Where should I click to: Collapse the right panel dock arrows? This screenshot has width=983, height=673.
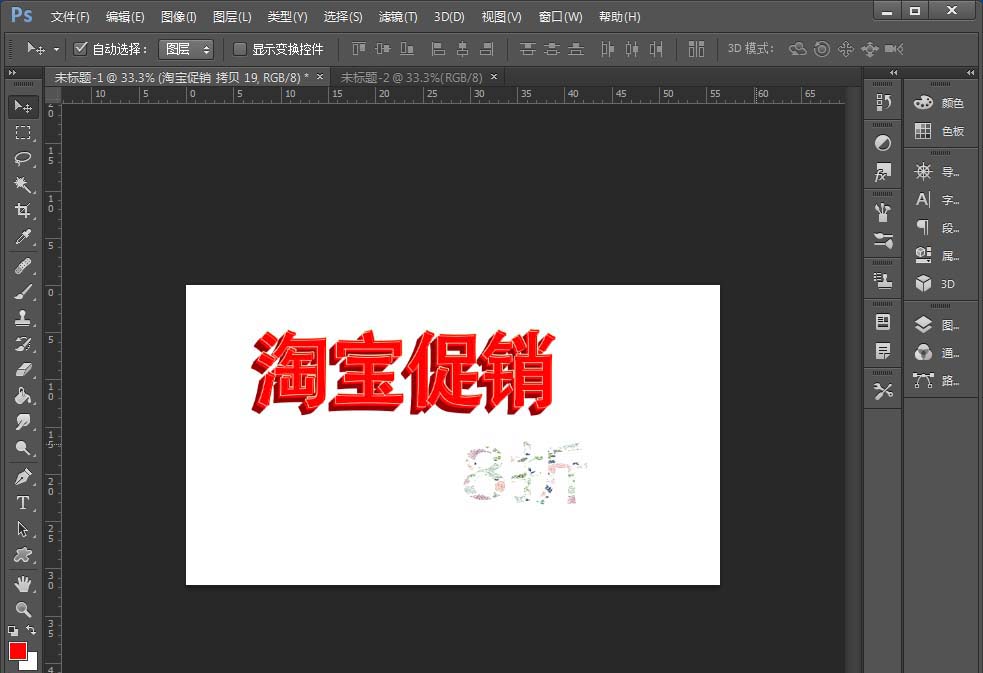[970, 73]
